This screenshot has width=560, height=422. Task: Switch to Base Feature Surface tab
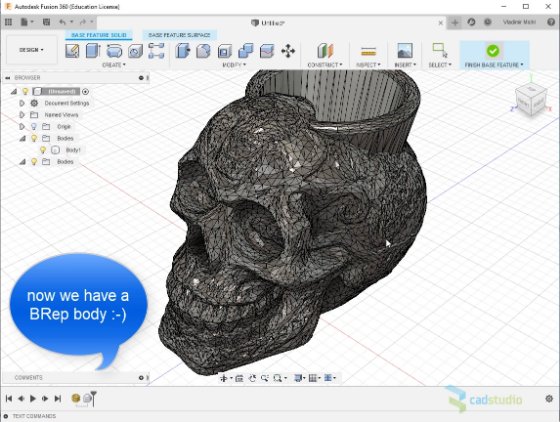[179, 35]
